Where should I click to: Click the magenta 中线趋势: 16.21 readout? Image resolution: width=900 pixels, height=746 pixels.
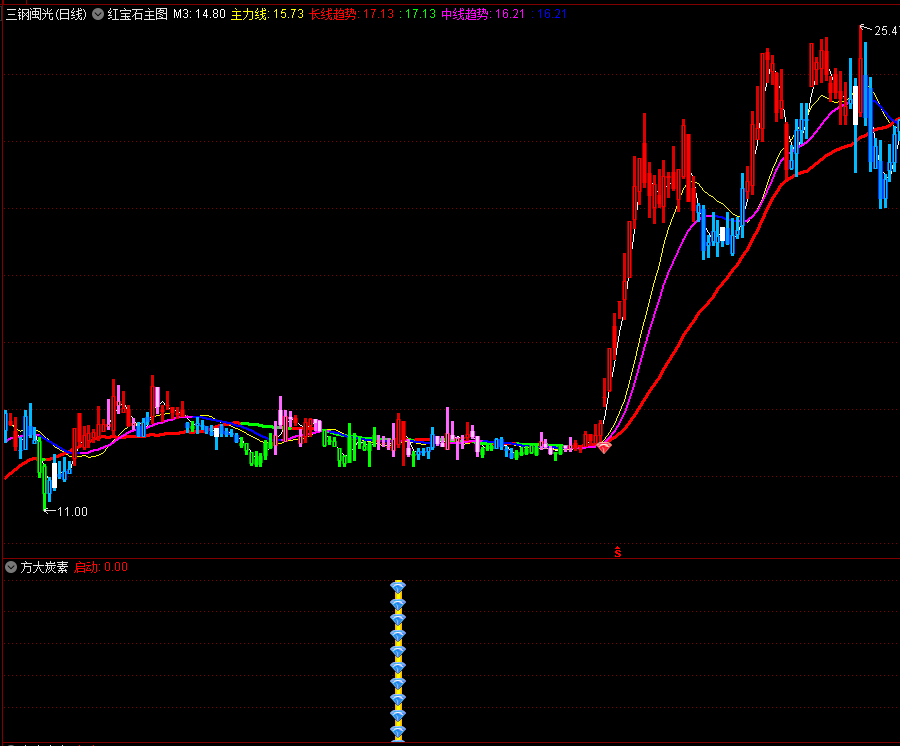pyautogui.click(x=483, y=14)
